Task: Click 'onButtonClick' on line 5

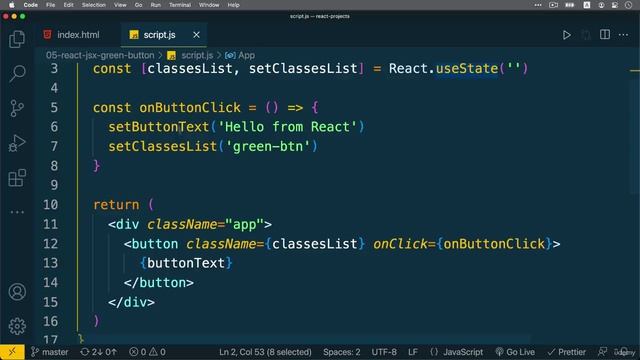Action: [190, 108]
